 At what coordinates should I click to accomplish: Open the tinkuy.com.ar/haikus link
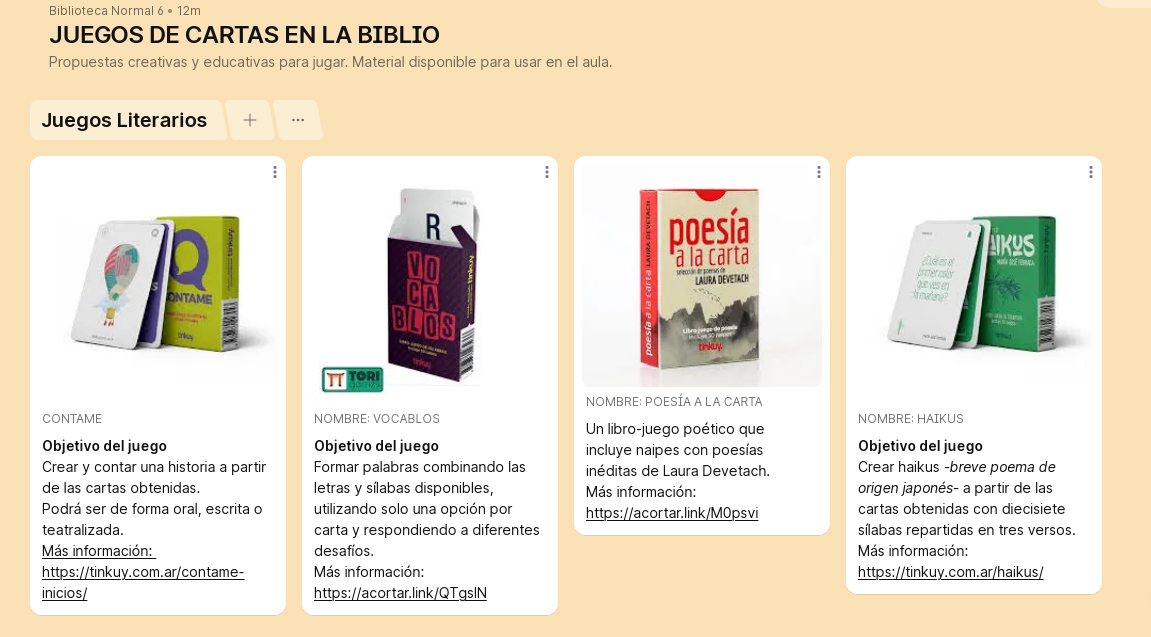[x=950, y=572]
